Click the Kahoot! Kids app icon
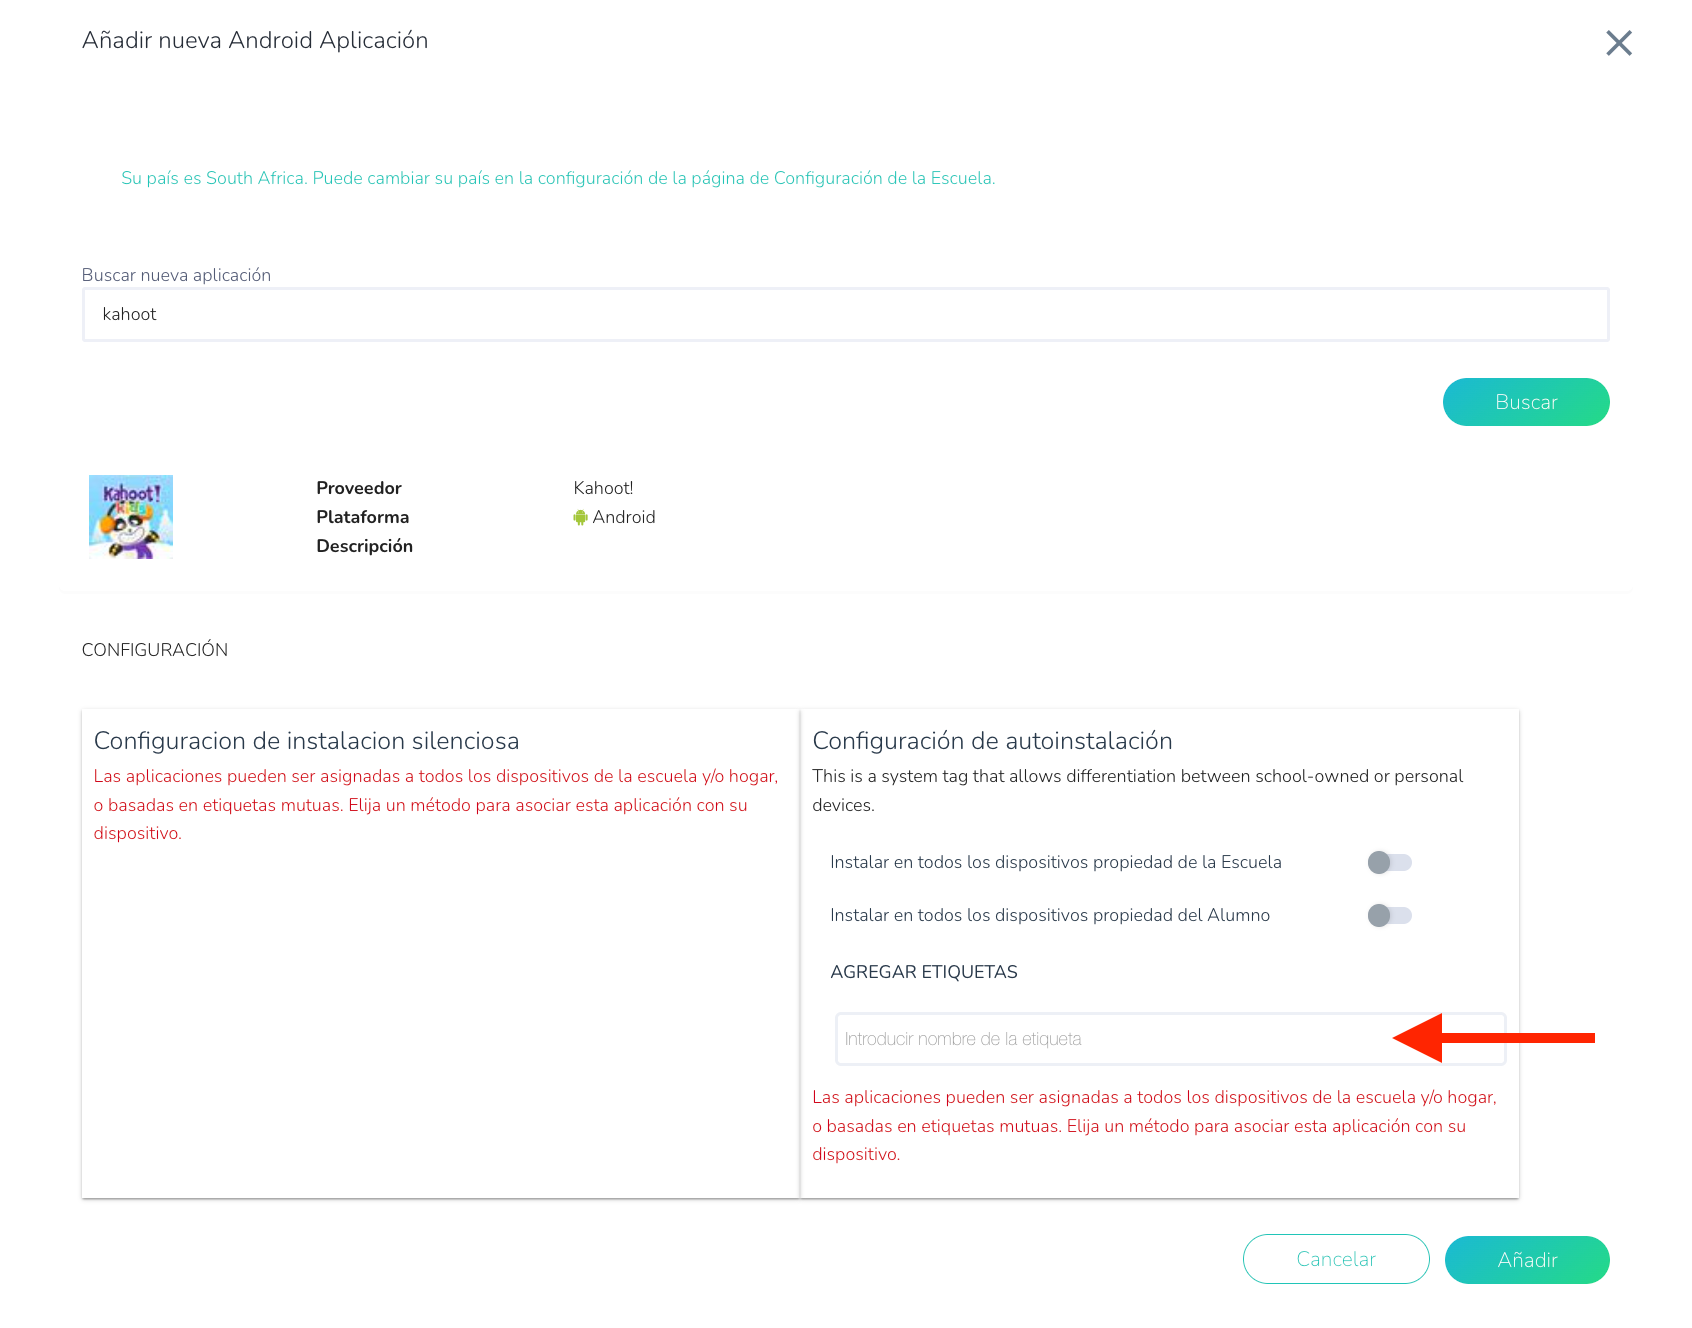 pyautogui.click(x=131, y=517)
